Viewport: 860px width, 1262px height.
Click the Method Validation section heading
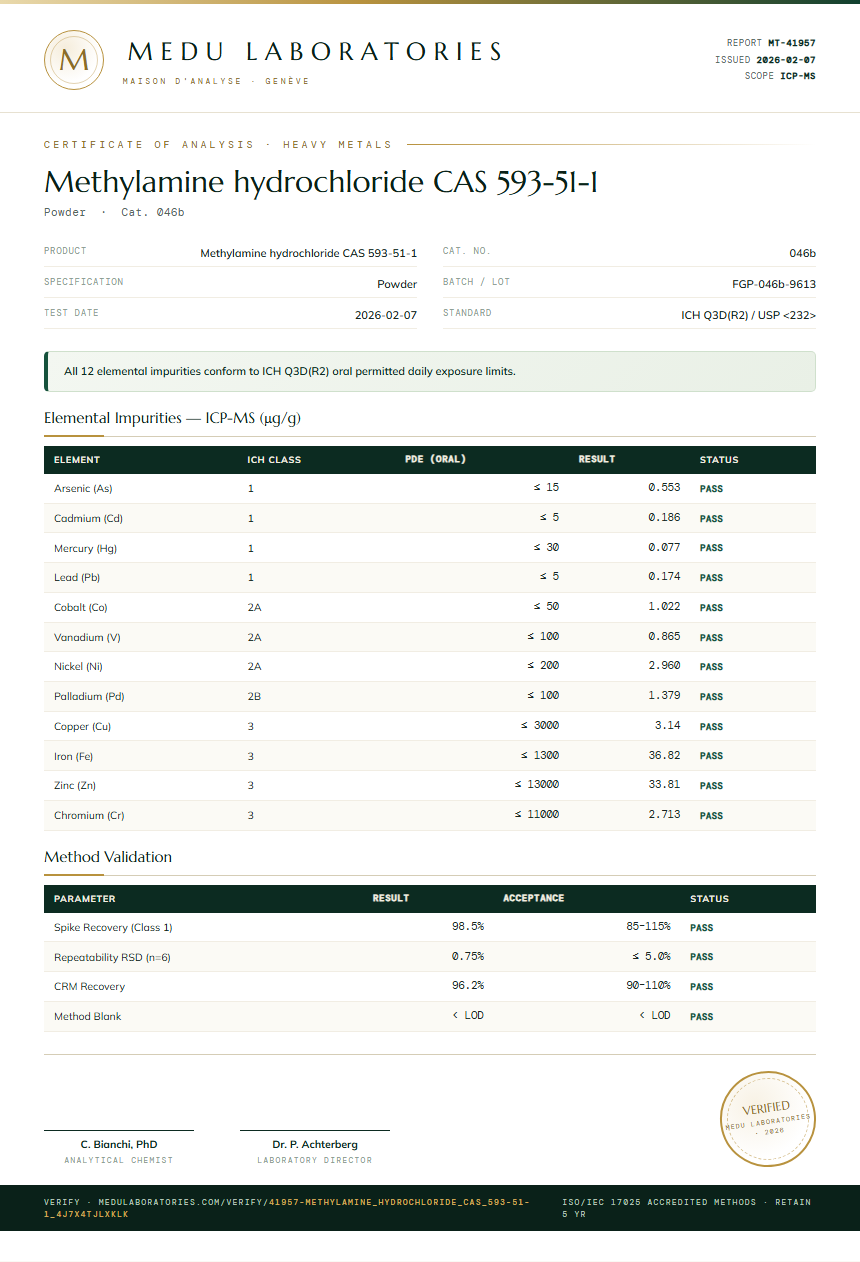108,857
